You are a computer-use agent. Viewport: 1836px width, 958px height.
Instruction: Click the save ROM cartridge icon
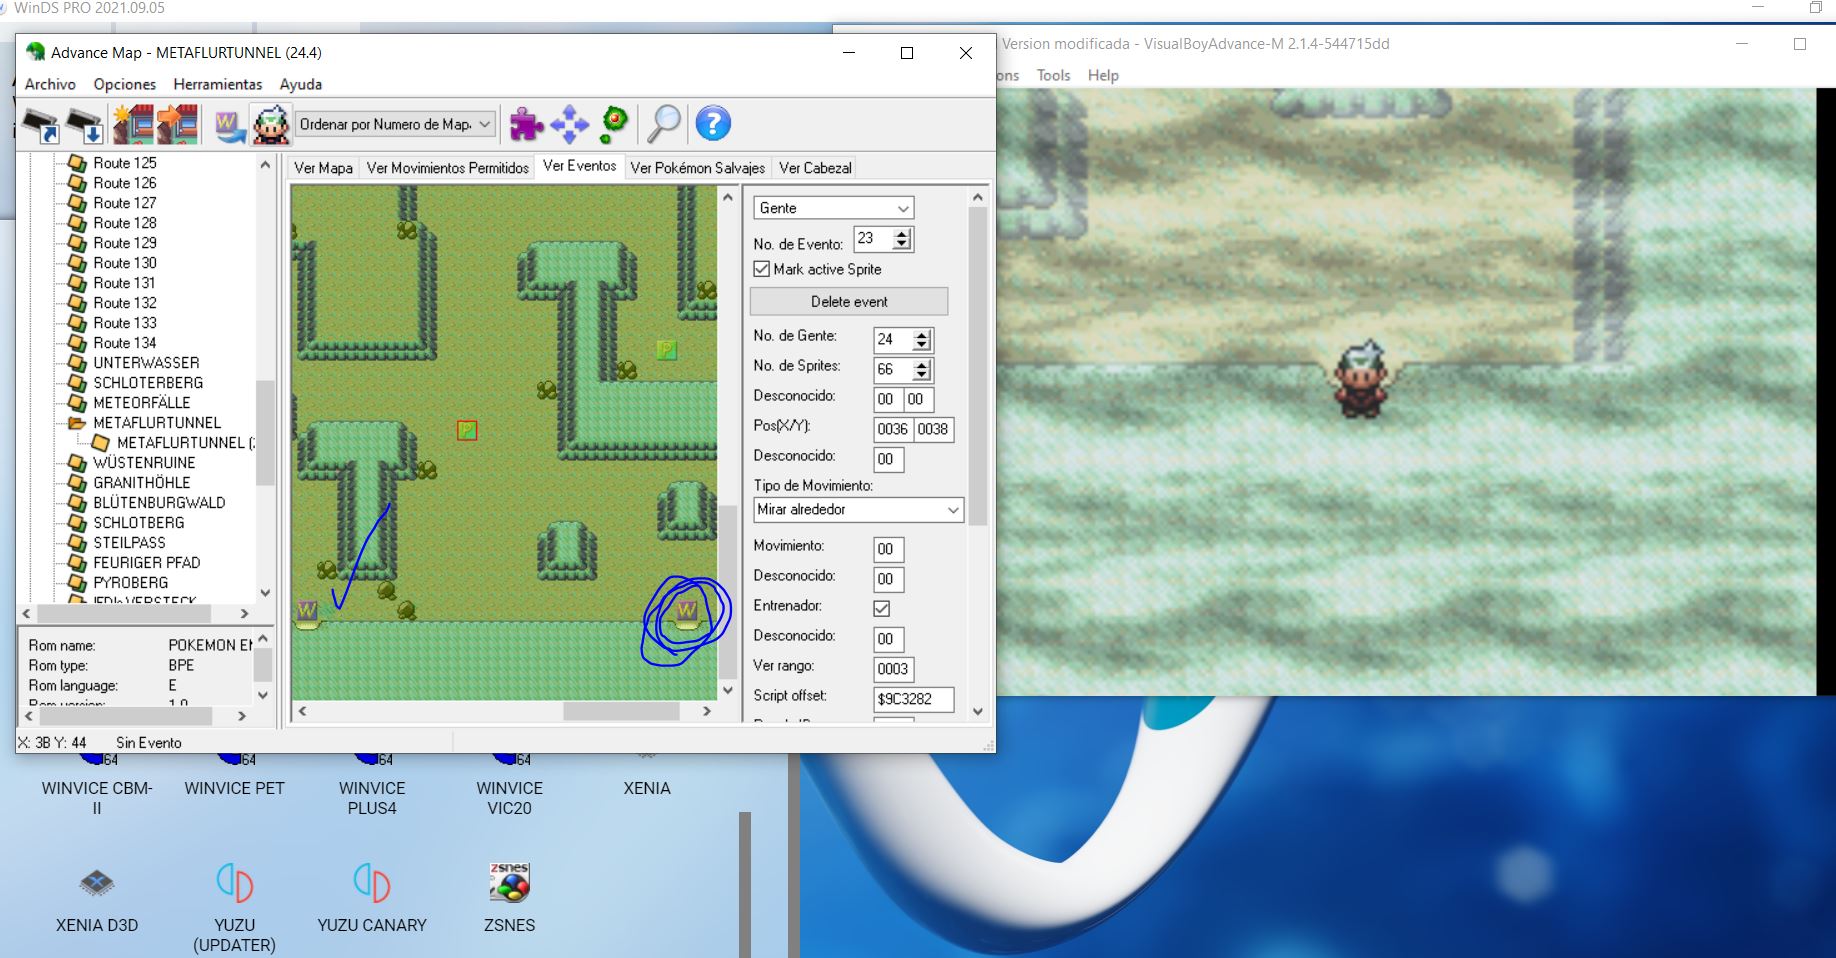point(85,125)
